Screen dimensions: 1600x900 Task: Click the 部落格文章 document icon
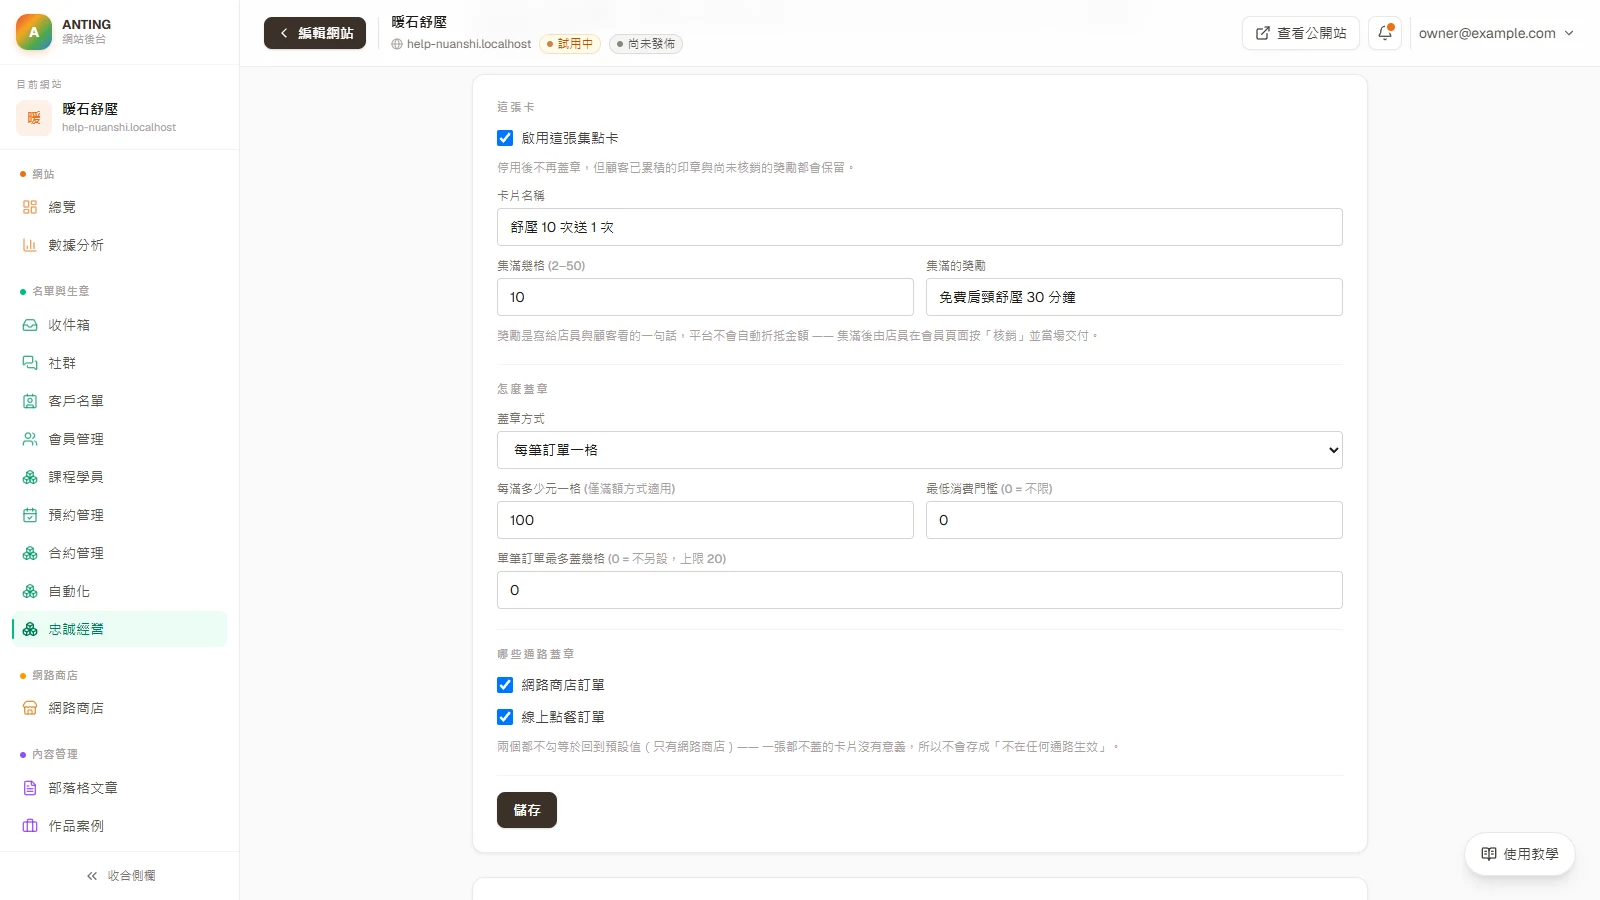[30, 788]
